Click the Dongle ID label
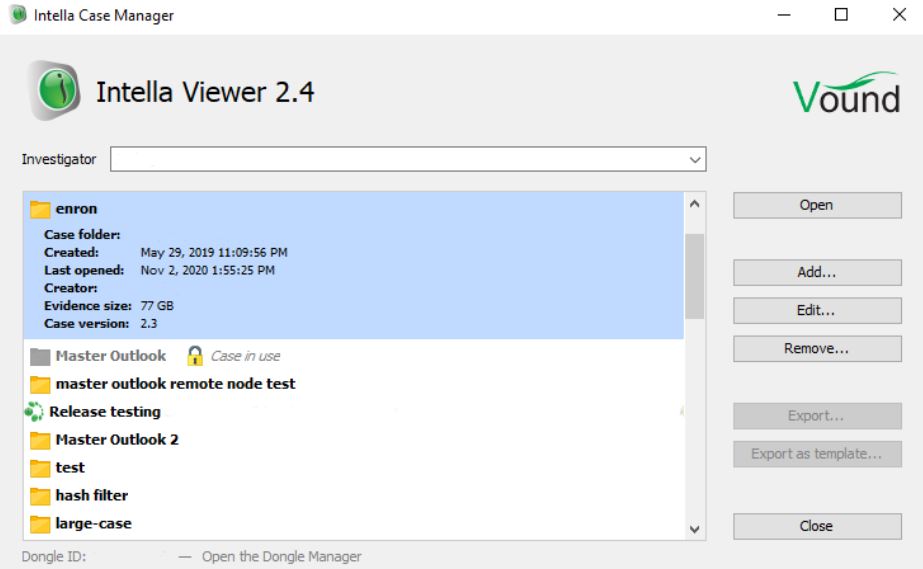This screenshot has width=923, height=569. pos(54,557)
